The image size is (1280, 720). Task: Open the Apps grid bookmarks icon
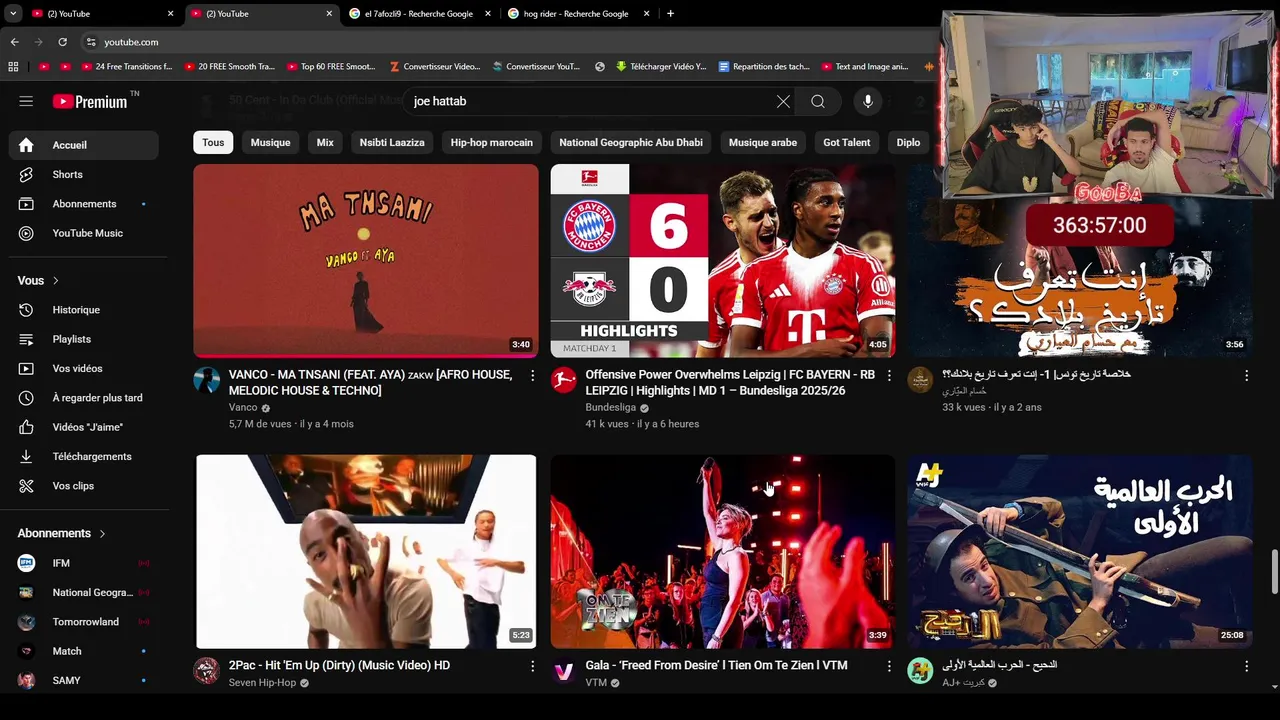tap(13, 67)
